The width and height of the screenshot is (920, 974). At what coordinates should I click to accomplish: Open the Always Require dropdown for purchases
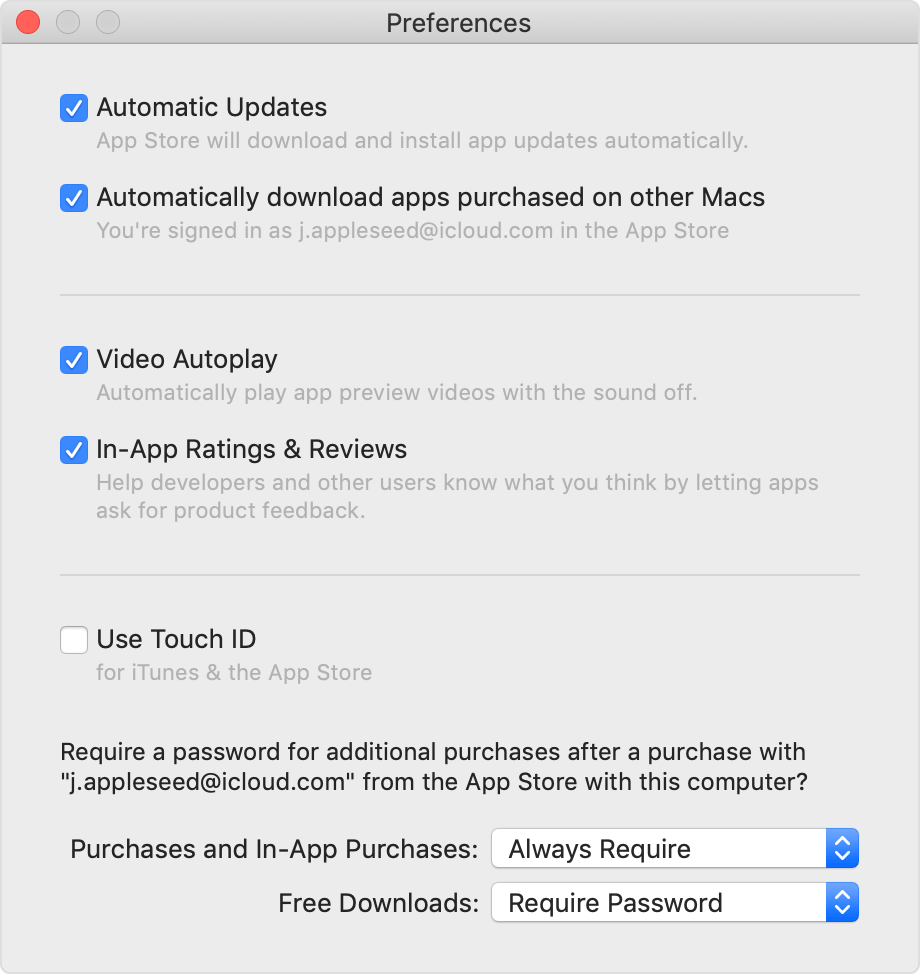(675, 849)
